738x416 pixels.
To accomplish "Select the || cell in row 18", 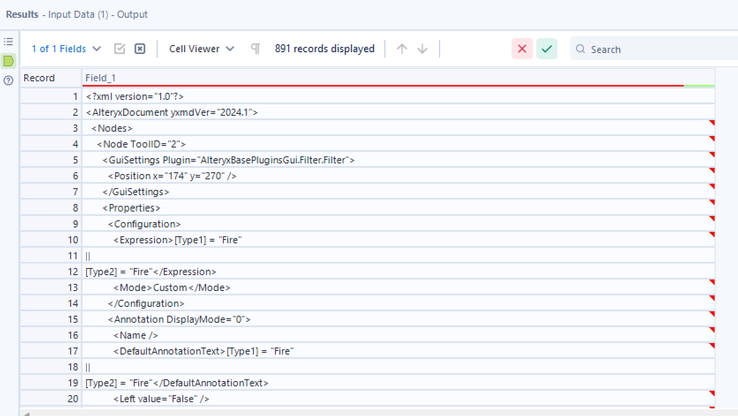I will (398, 367).
